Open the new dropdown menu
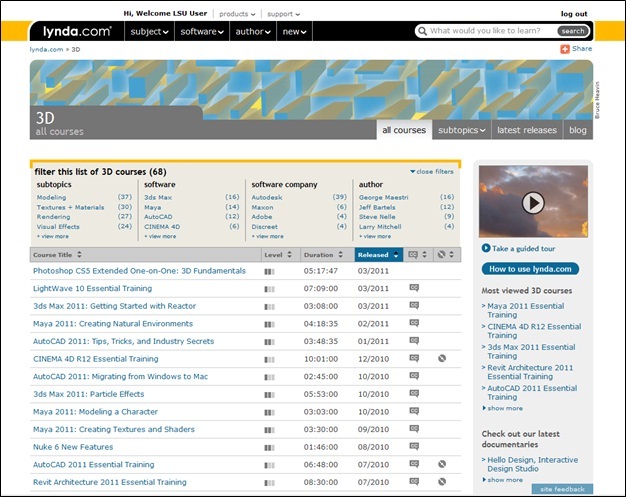 [x=294, y=32]
